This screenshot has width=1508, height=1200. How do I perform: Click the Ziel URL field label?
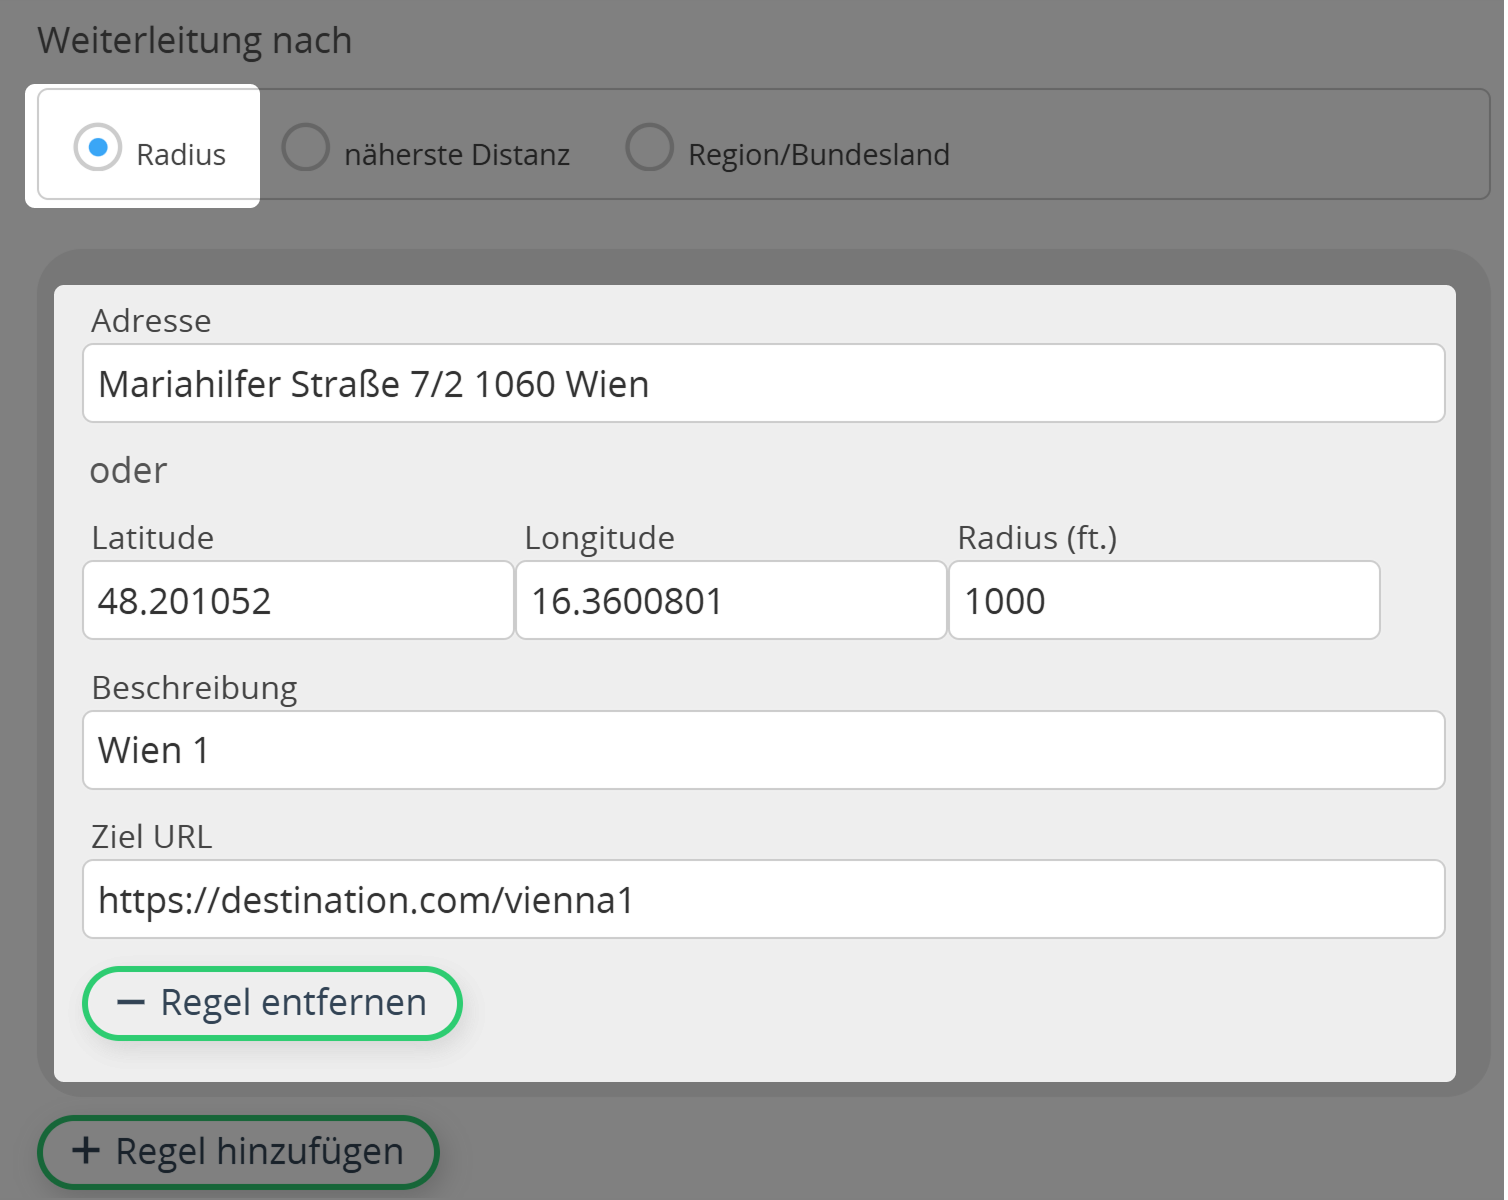pos(152,837)
